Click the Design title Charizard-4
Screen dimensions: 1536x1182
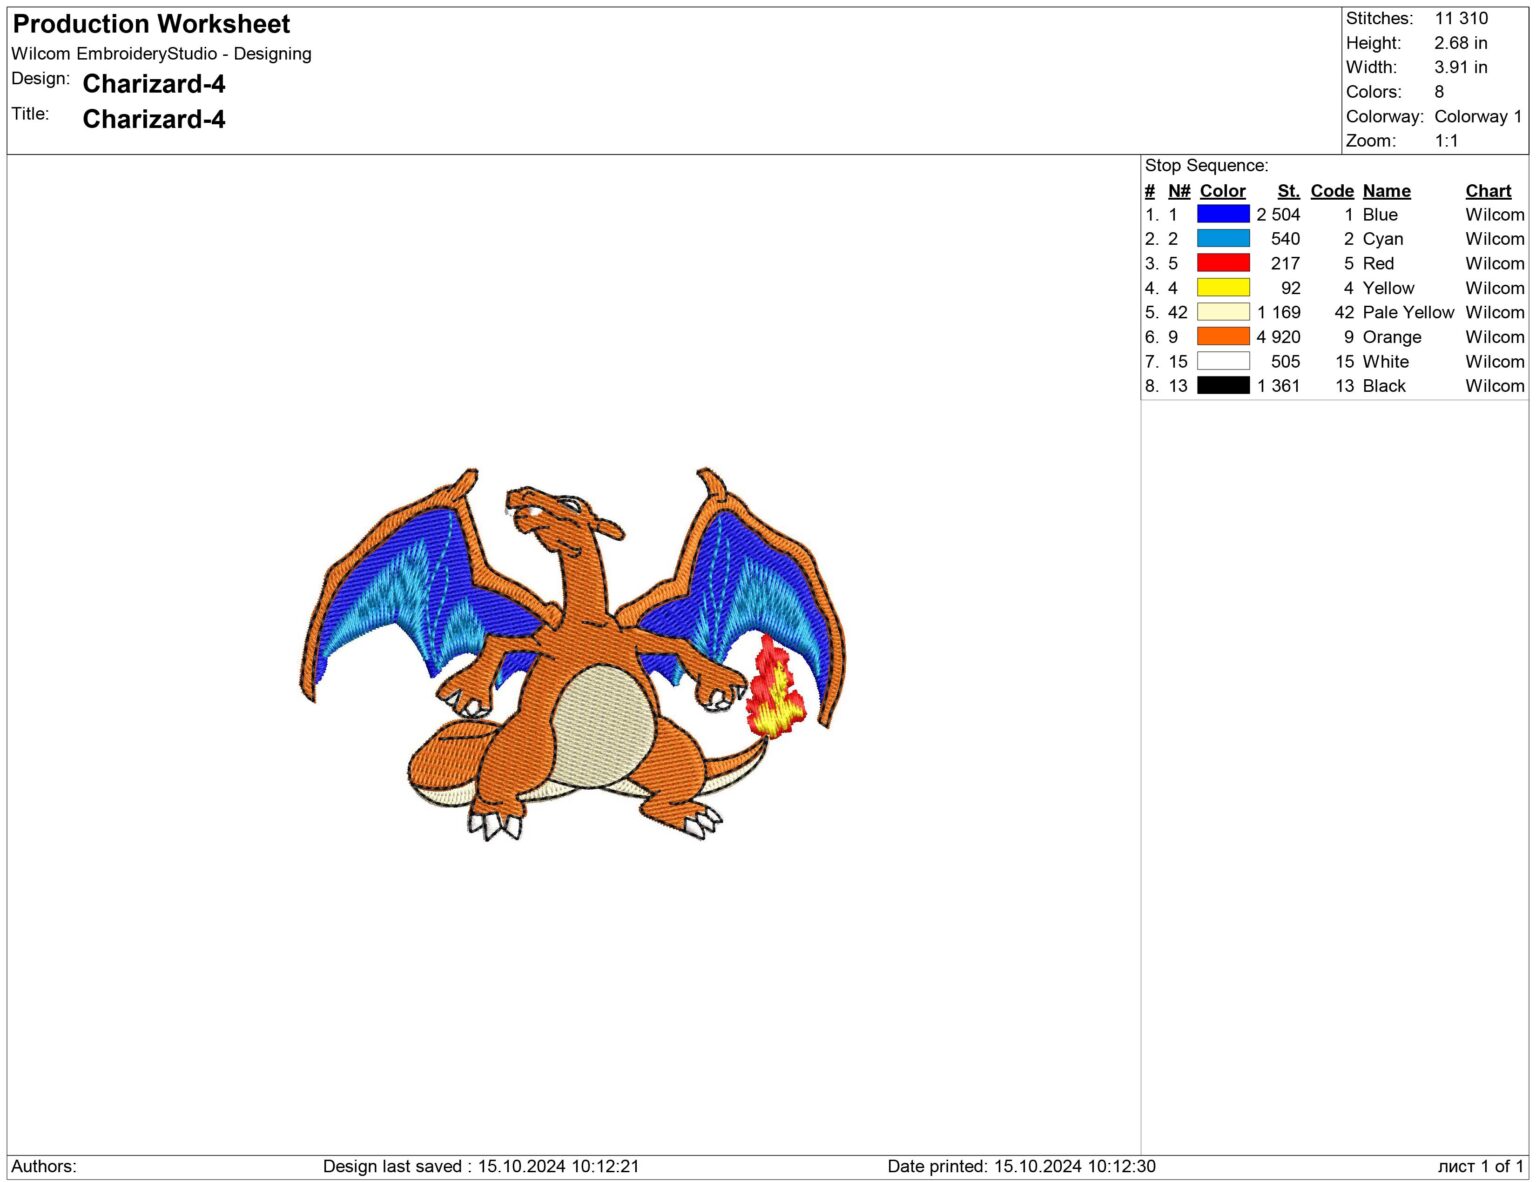tap(155, 85)
